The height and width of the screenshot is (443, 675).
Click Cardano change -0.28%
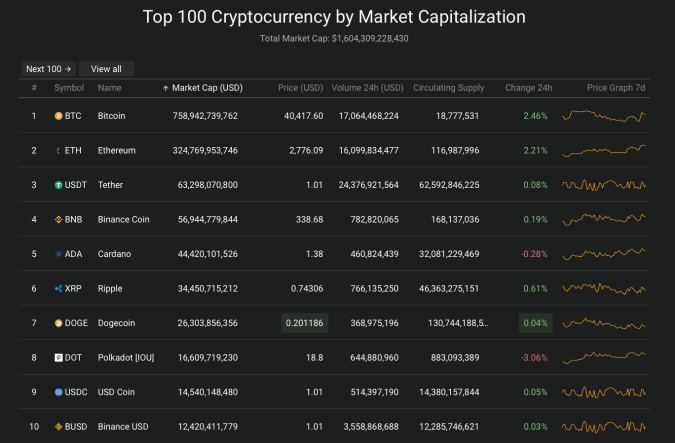tap(534, 254)
